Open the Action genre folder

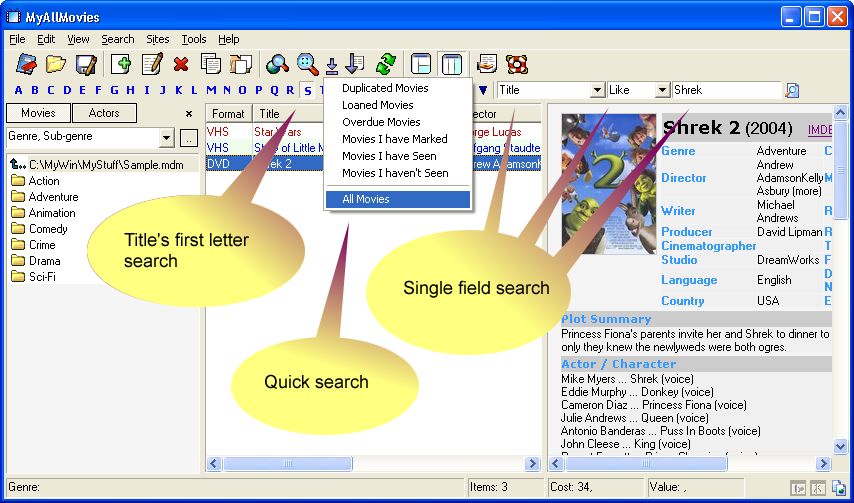36,181
